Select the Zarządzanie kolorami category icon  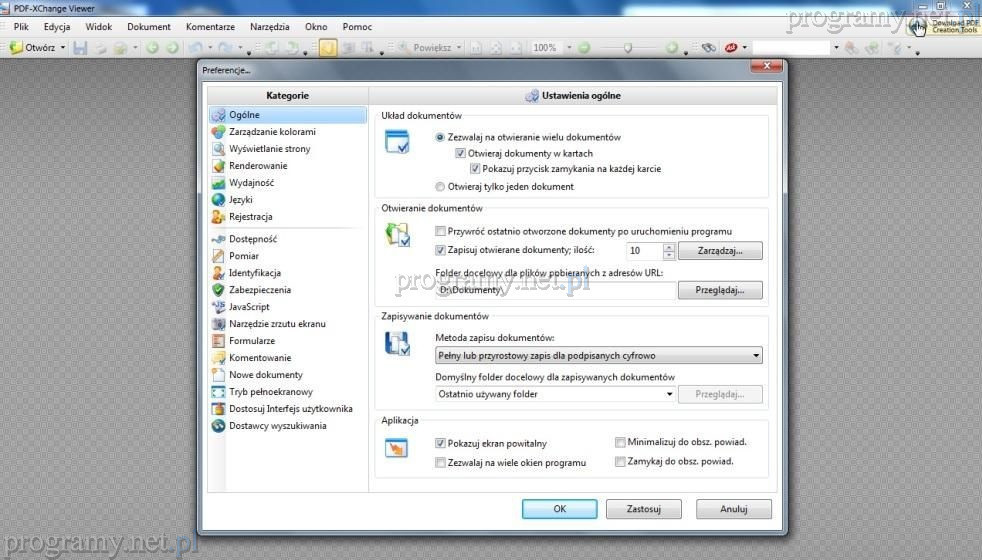pos(218,132)
